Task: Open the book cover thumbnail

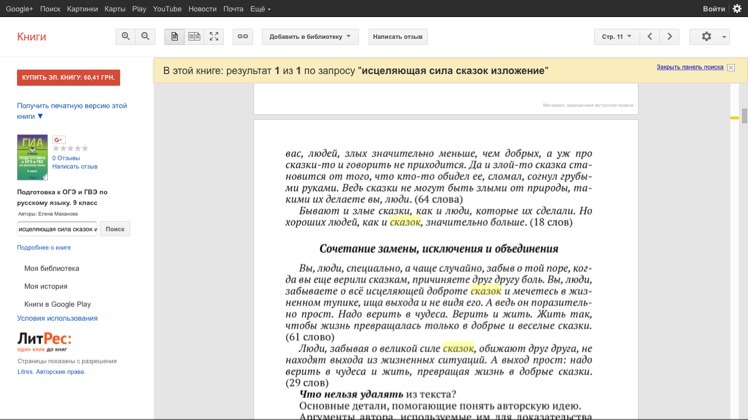Action: (32, 157)
